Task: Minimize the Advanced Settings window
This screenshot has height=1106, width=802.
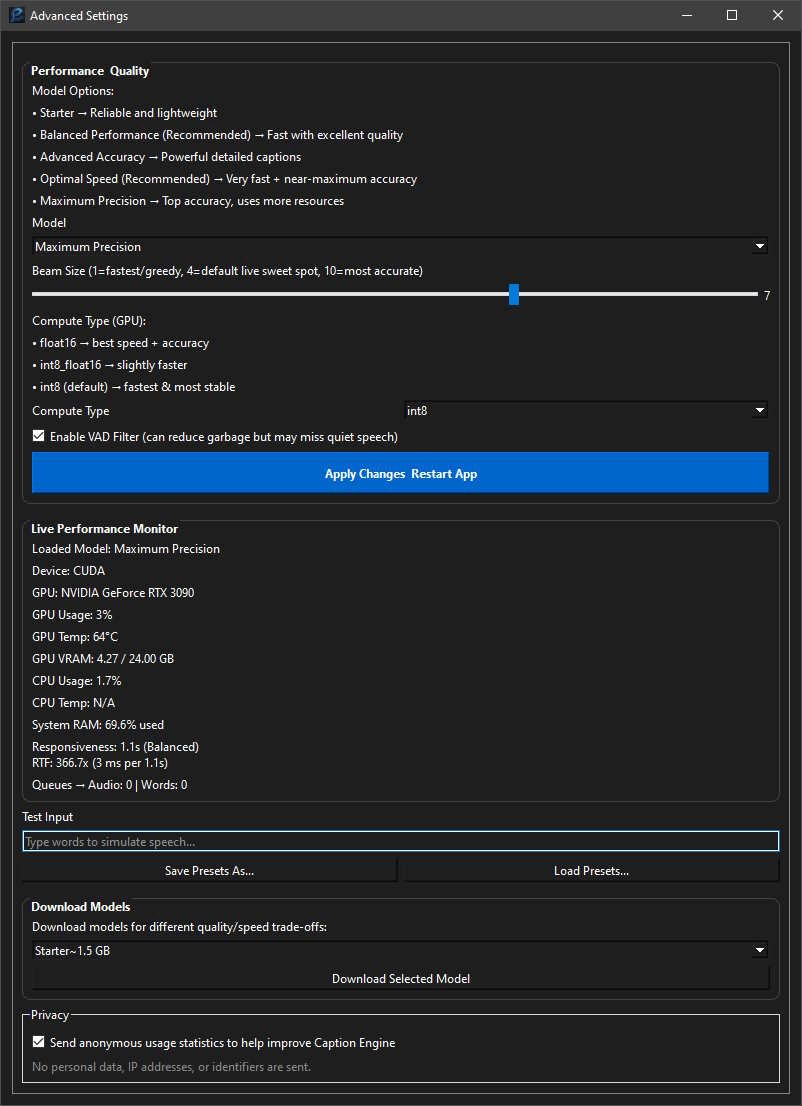Action: [x=686, y=15]
